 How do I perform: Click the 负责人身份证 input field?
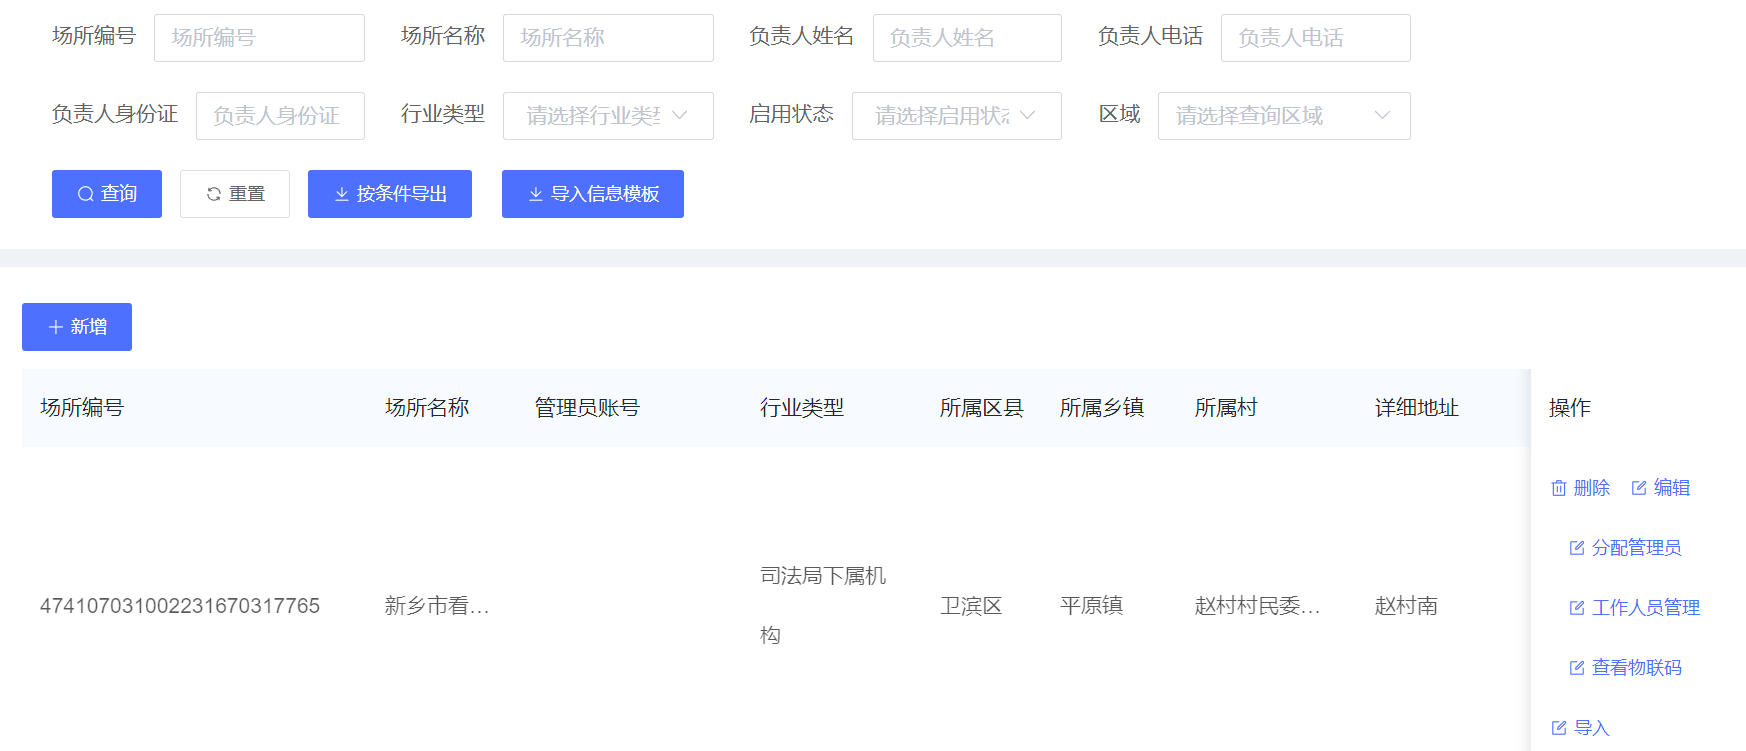tap(279, 116)
